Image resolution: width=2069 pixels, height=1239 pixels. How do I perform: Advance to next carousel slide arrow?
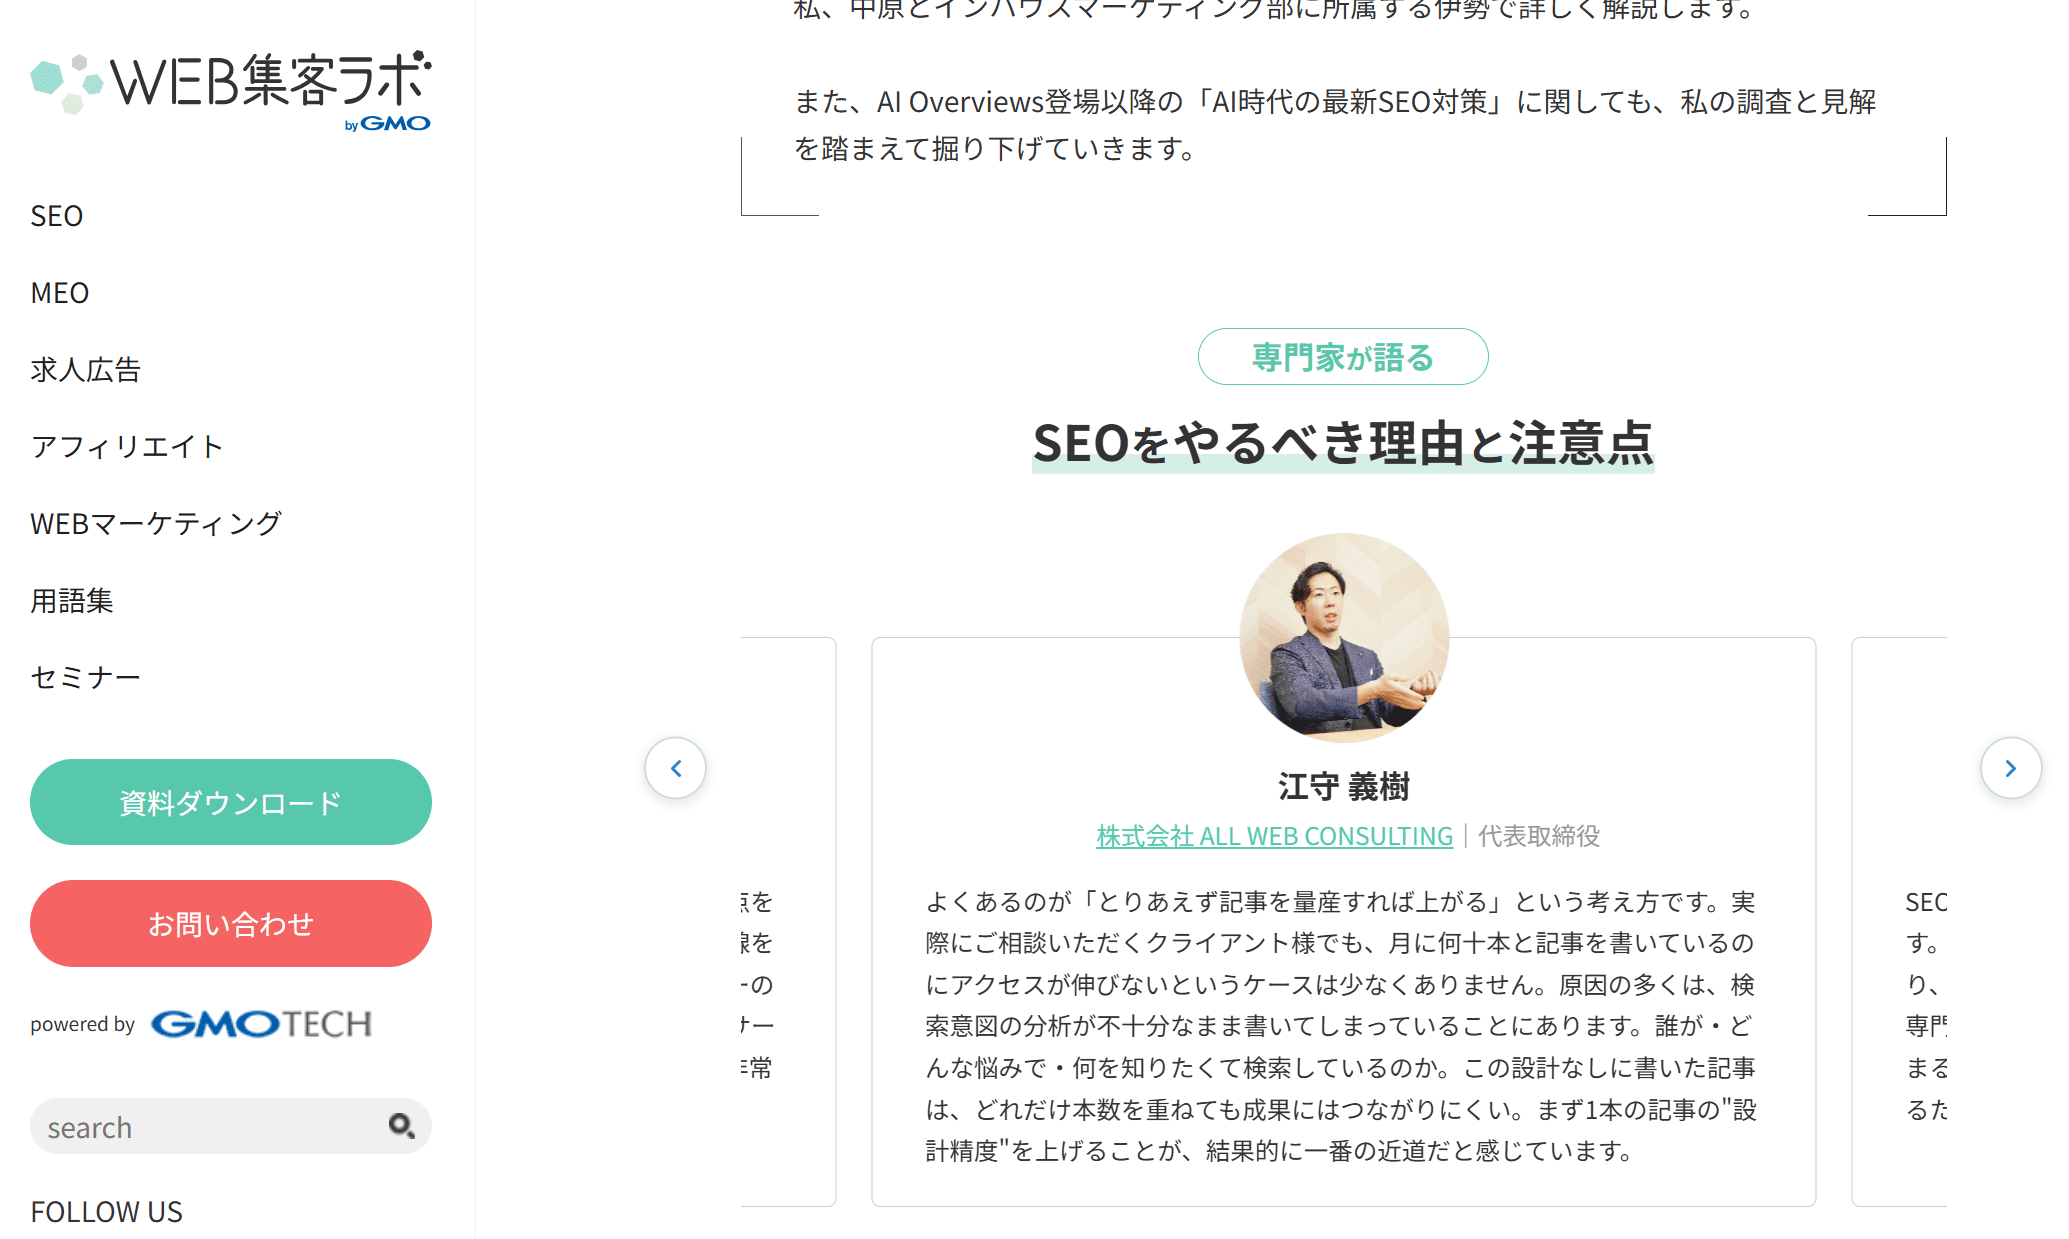click(2010, 768)
